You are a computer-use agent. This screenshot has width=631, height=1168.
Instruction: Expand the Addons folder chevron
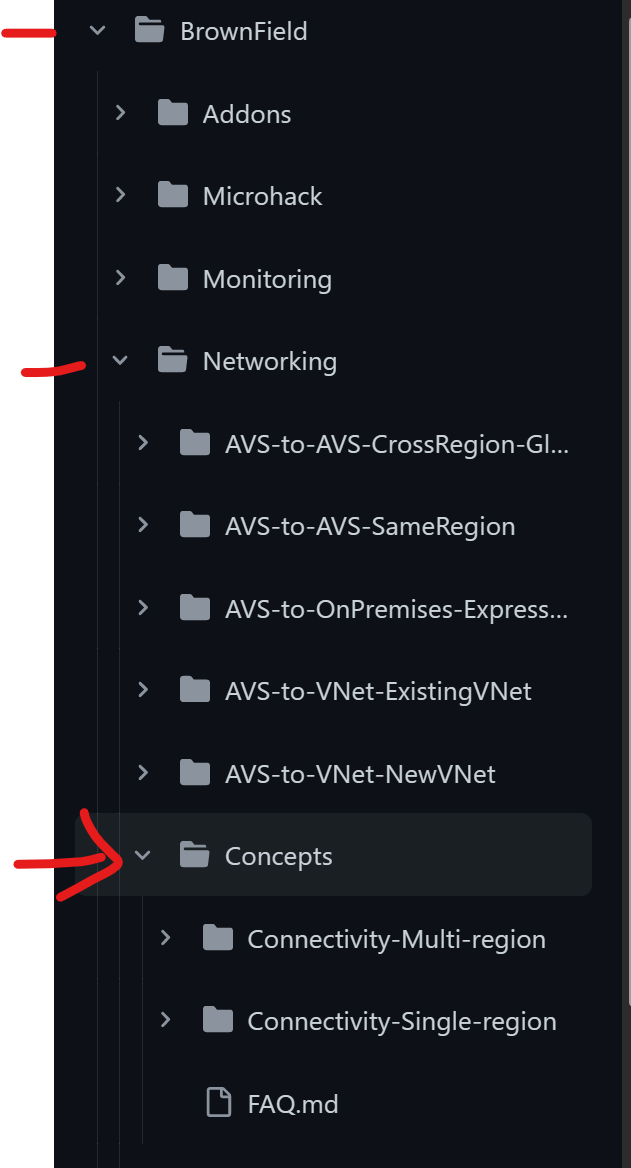[119, 113]
